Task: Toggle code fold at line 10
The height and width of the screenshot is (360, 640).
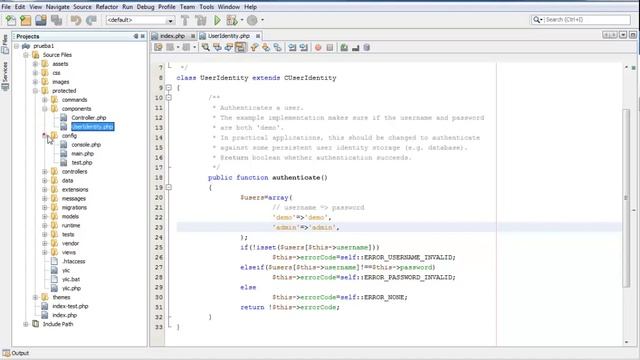Action: pyautogui.click(x=169, y=98)
